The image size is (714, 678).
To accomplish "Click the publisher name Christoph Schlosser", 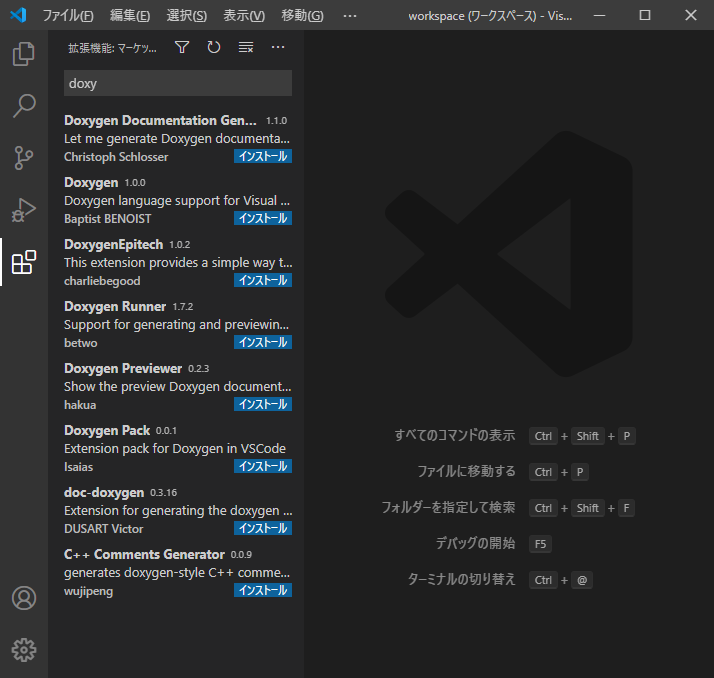I will pos(116,157).
